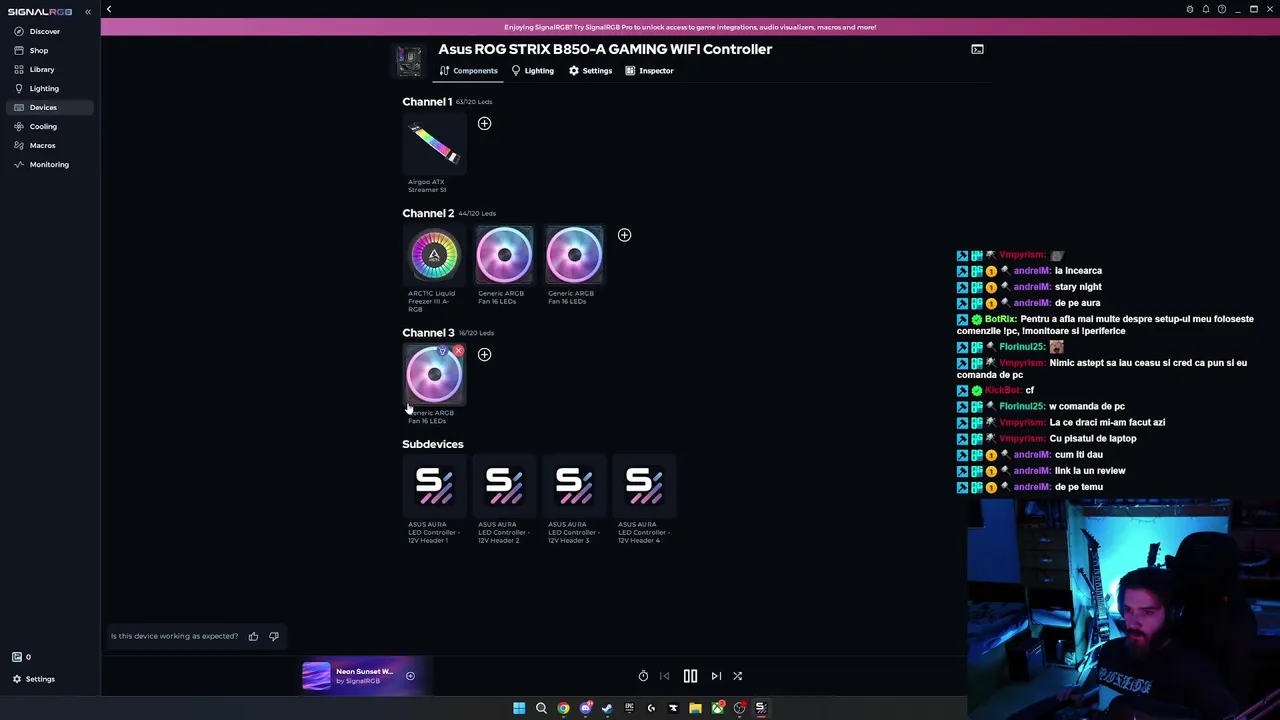Switch to the device Lighting tab
Image resolution: width=1280 pixels, height=720 pixels.
(532, 71)
